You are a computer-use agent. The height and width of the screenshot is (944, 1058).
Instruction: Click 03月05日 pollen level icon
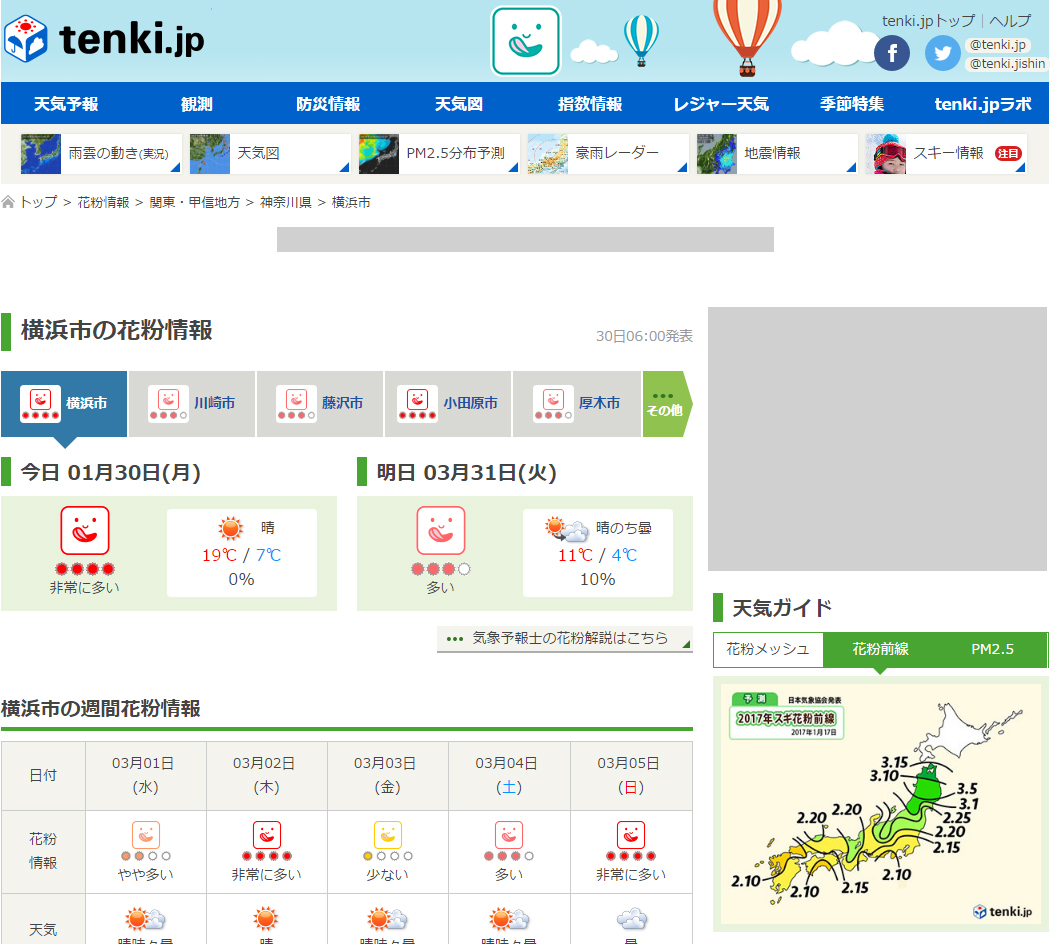click(x=631, y=835)
